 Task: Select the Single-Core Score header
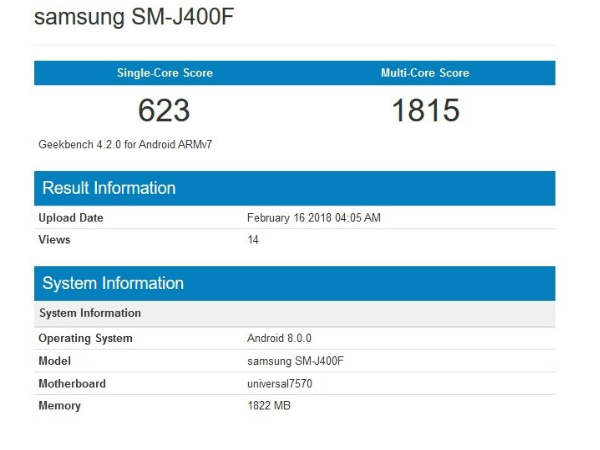point(165,73)
